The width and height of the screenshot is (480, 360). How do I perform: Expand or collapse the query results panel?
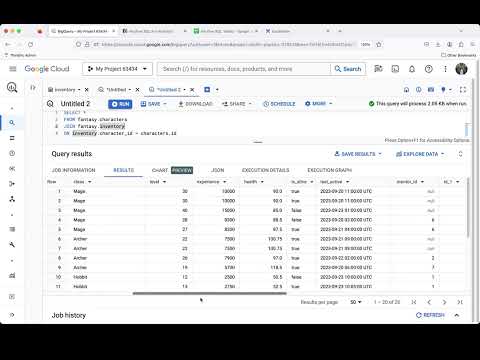point(460,154)
